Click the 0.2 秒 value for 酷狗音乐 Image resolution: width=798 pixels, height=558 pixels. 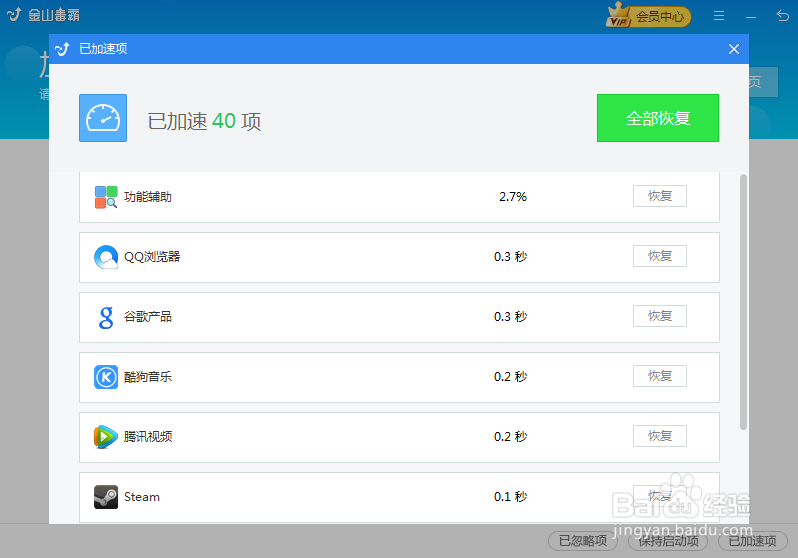coord(510,377)
